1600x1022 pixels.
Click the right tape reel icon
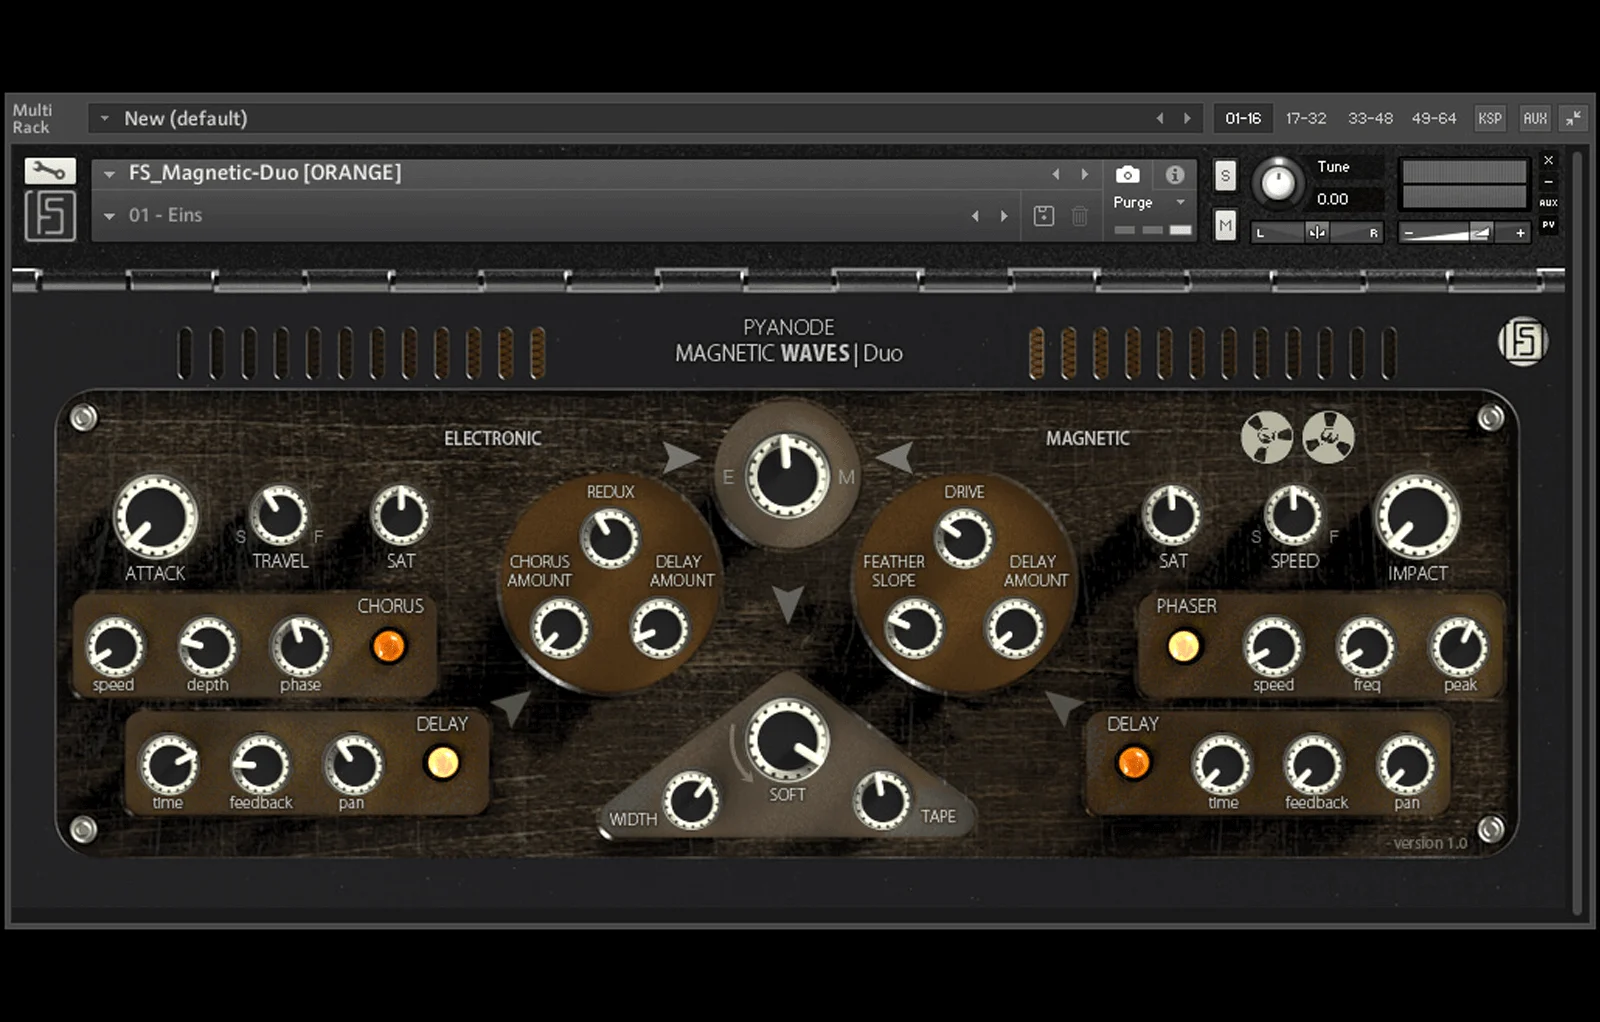(x=1328, y=438)
